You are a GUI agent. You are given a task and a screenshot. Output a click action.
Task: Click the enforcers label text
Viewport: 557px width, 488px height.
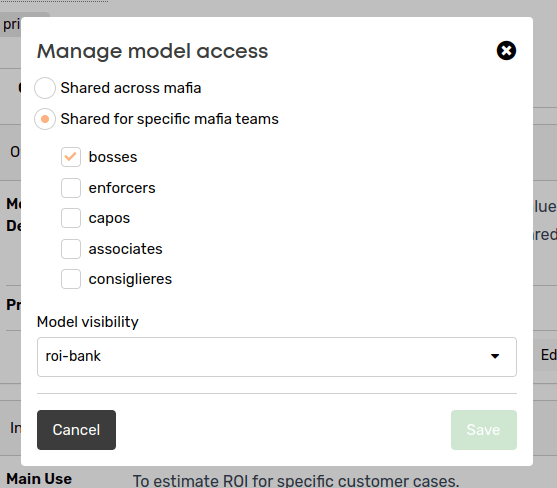122,188
